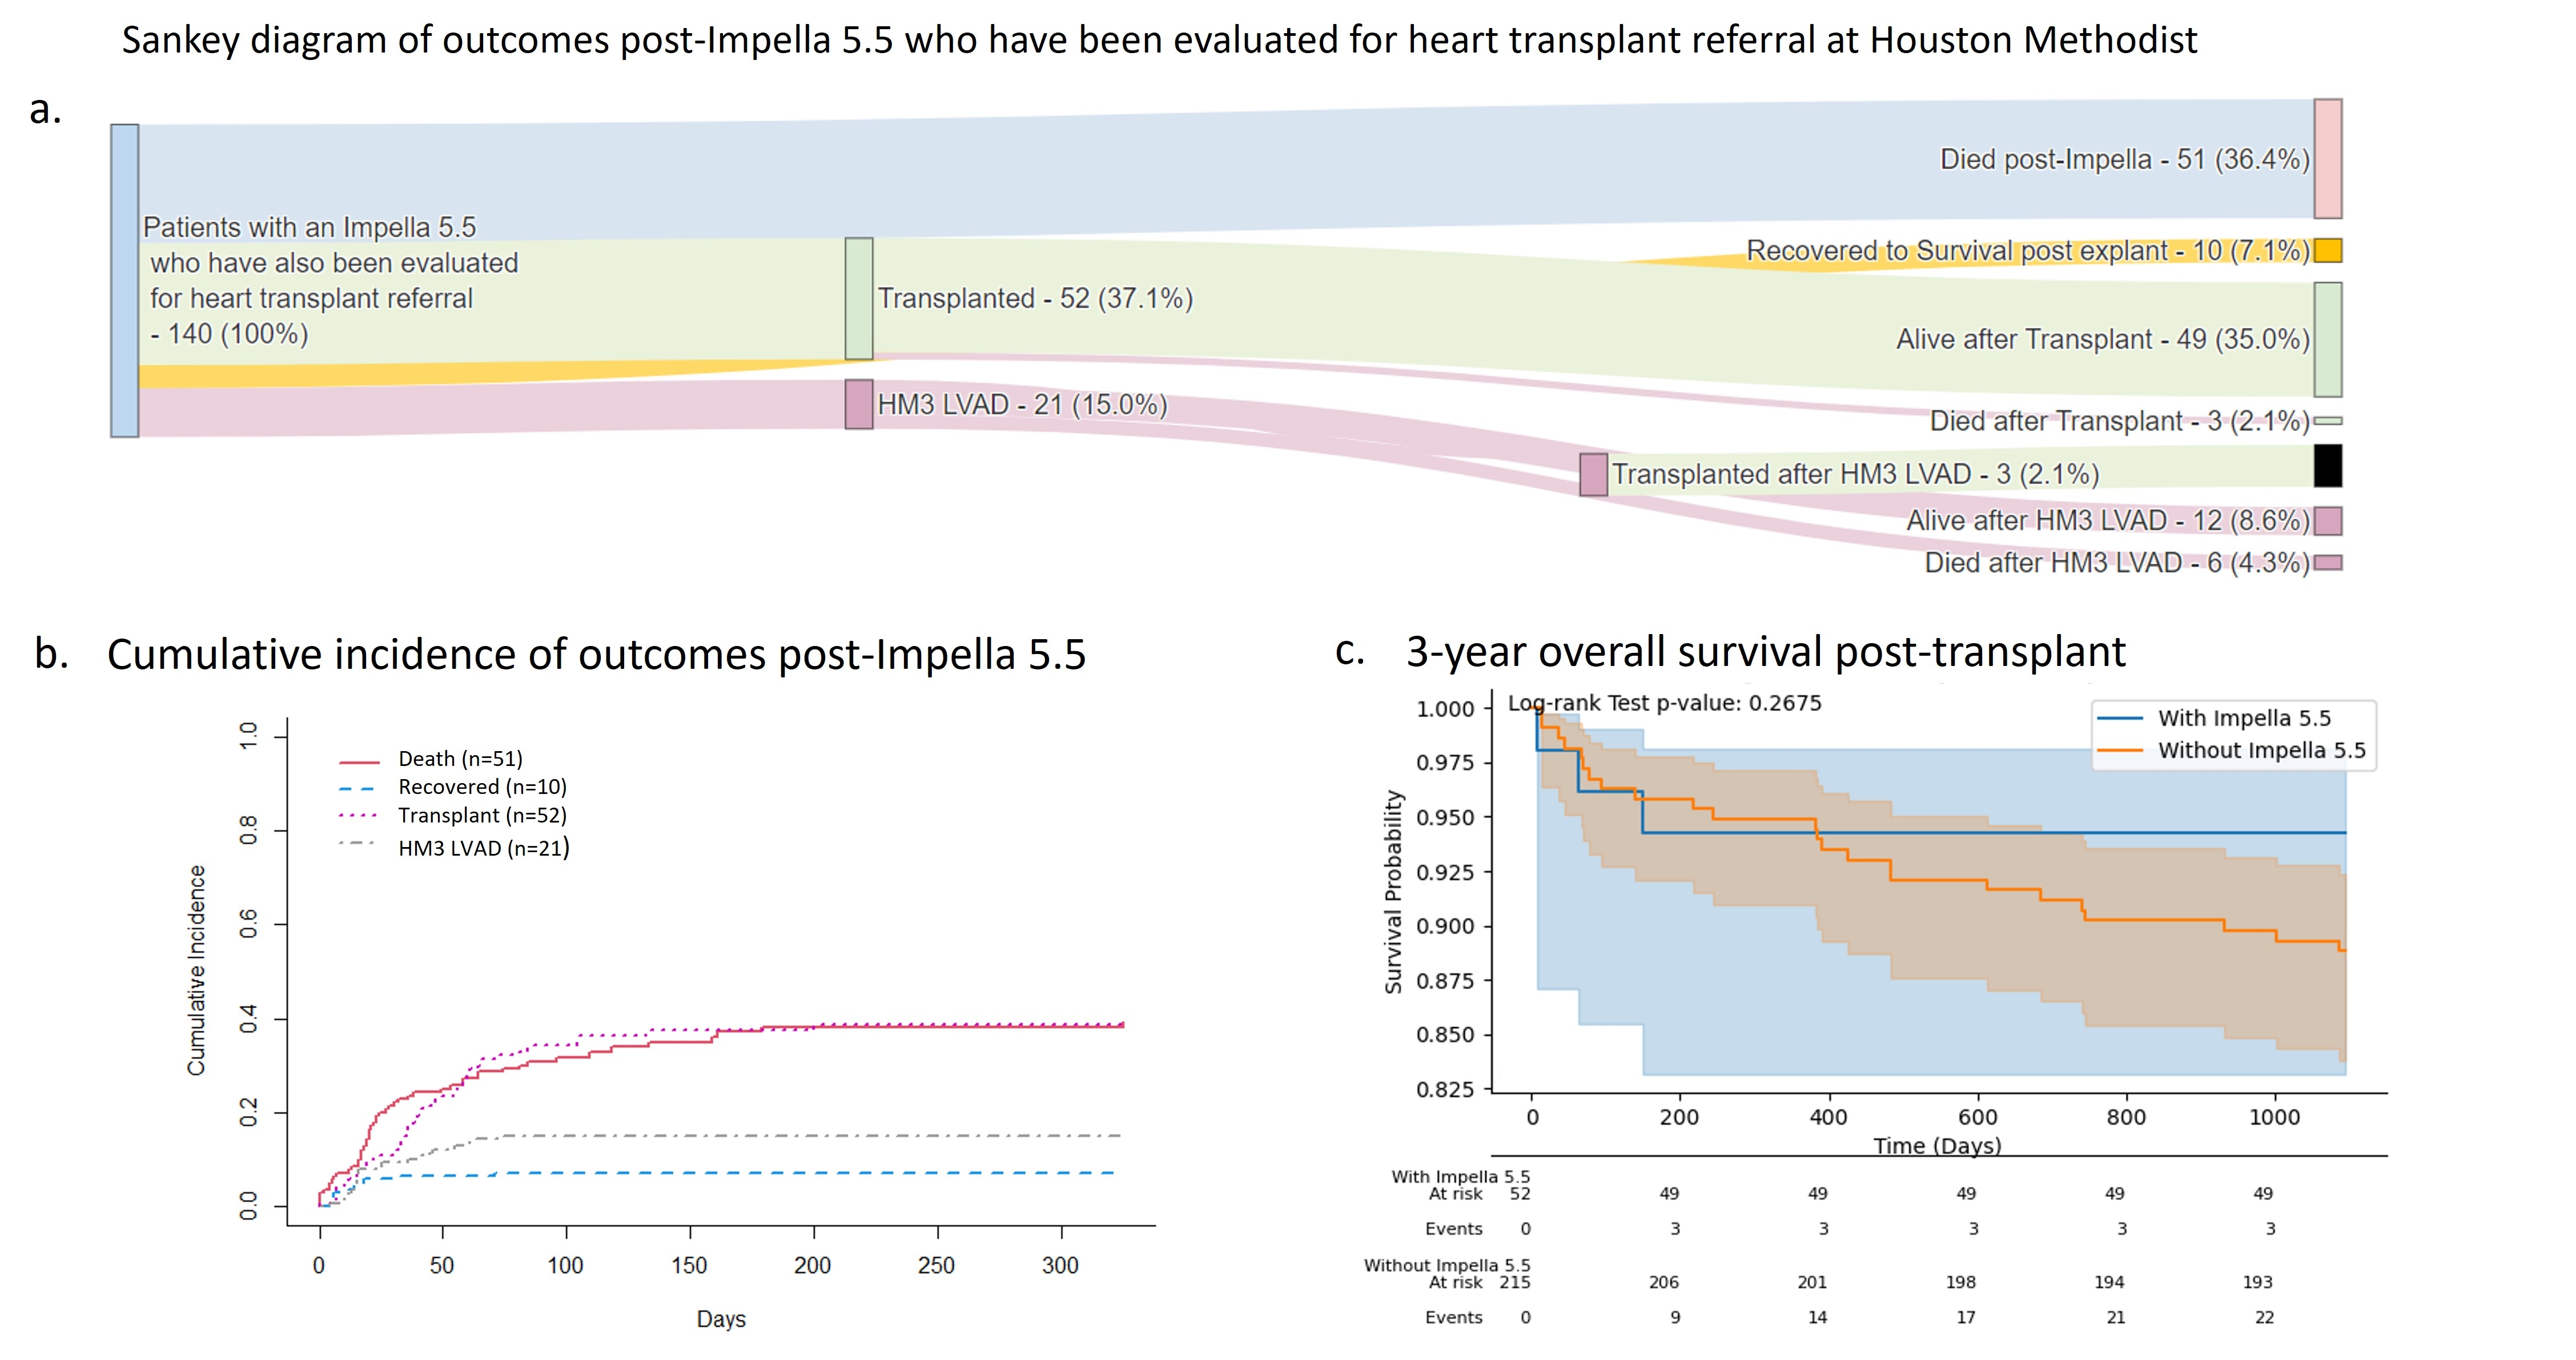Select the Without Impella 5.5 legend entry
Screen dimensions: 2576x1360
tap(2261, 750)
